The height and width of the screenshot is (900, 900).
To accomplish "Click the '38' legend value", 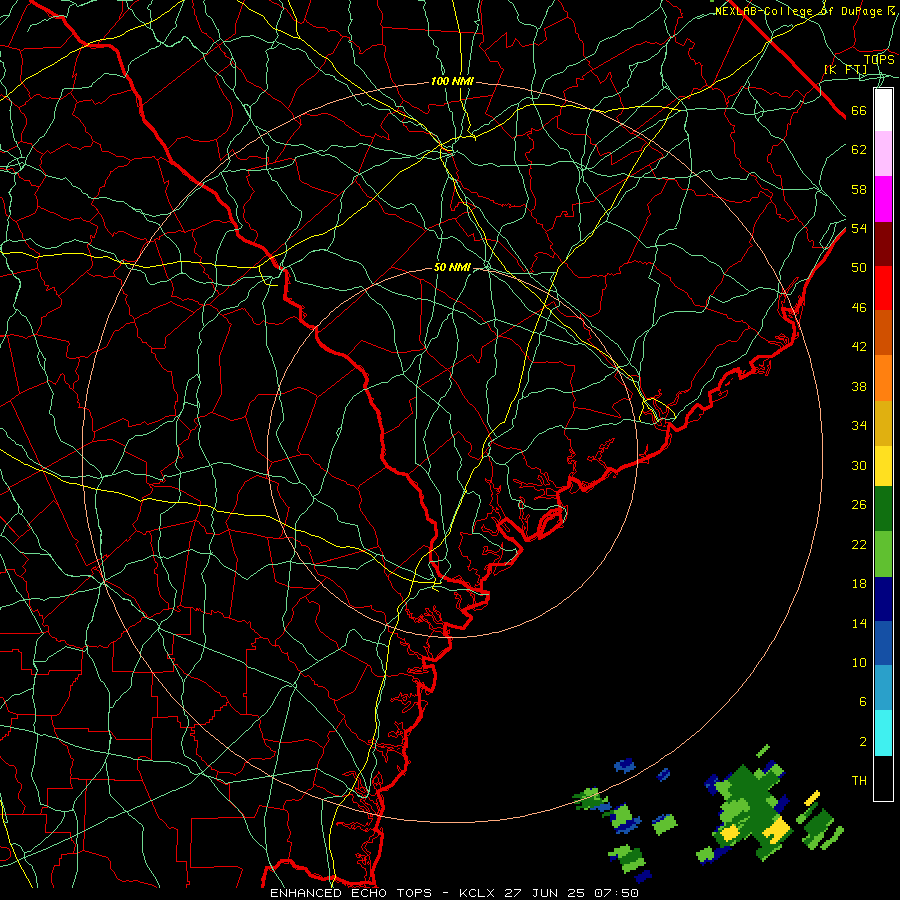I will tap(859, 387).
